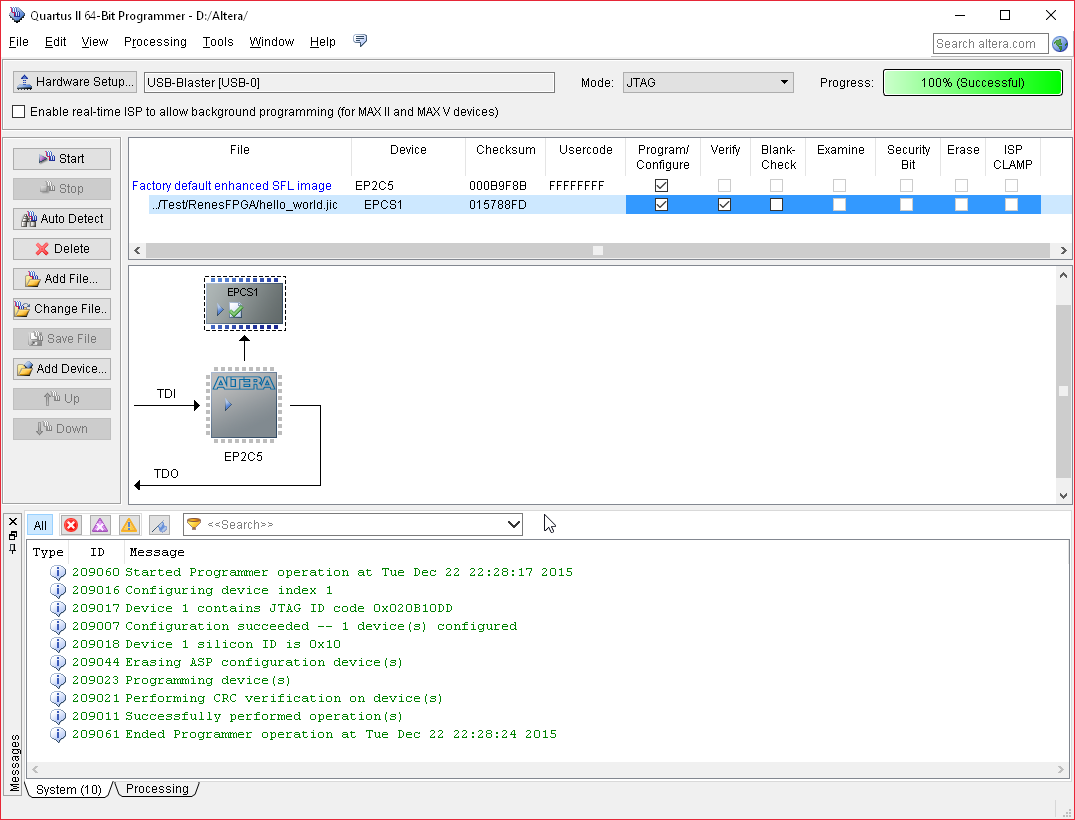The image size is (1075, 820).
Task: Click the flagged messages filter icon
Action: tap(159, 525)
